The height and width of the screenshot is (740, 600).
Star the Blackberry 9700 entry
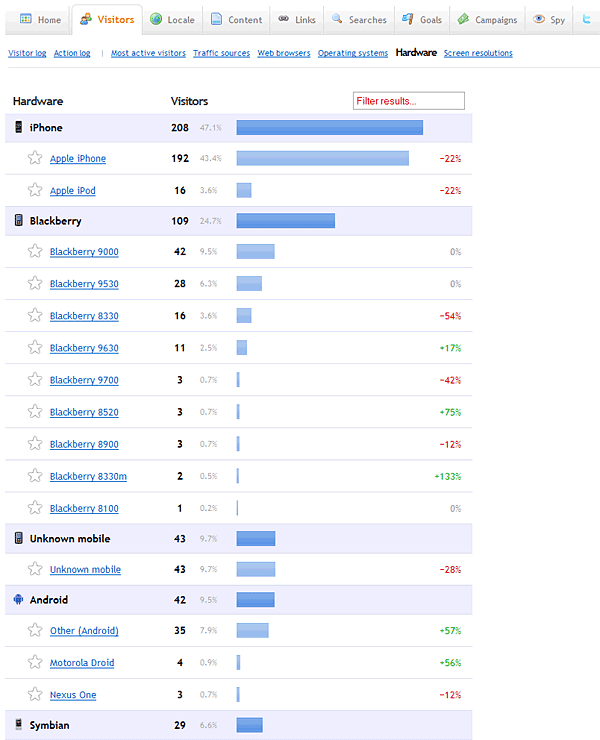pyautogui.click(x=35, y=379)
